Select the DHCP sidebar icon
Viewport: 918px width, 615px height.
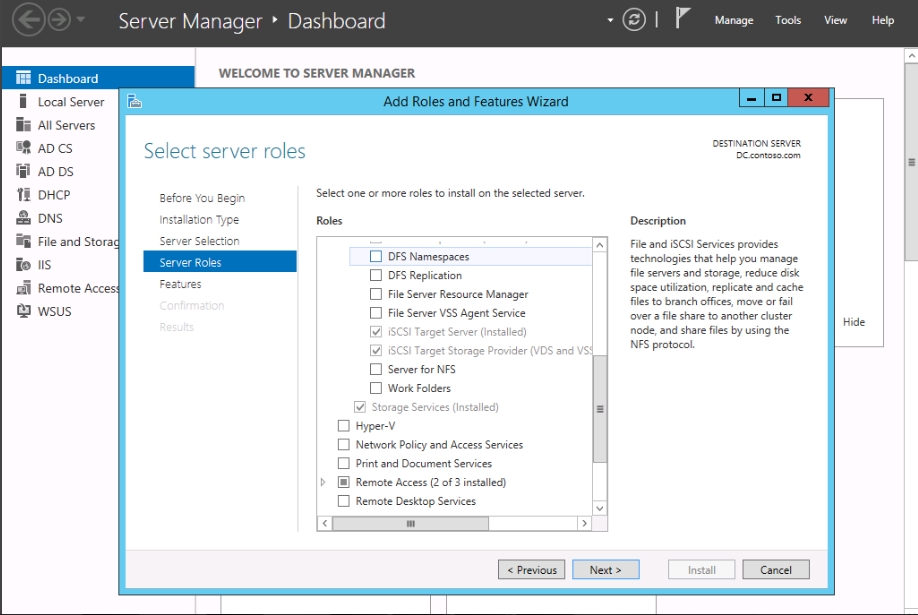tap(24, 195)
